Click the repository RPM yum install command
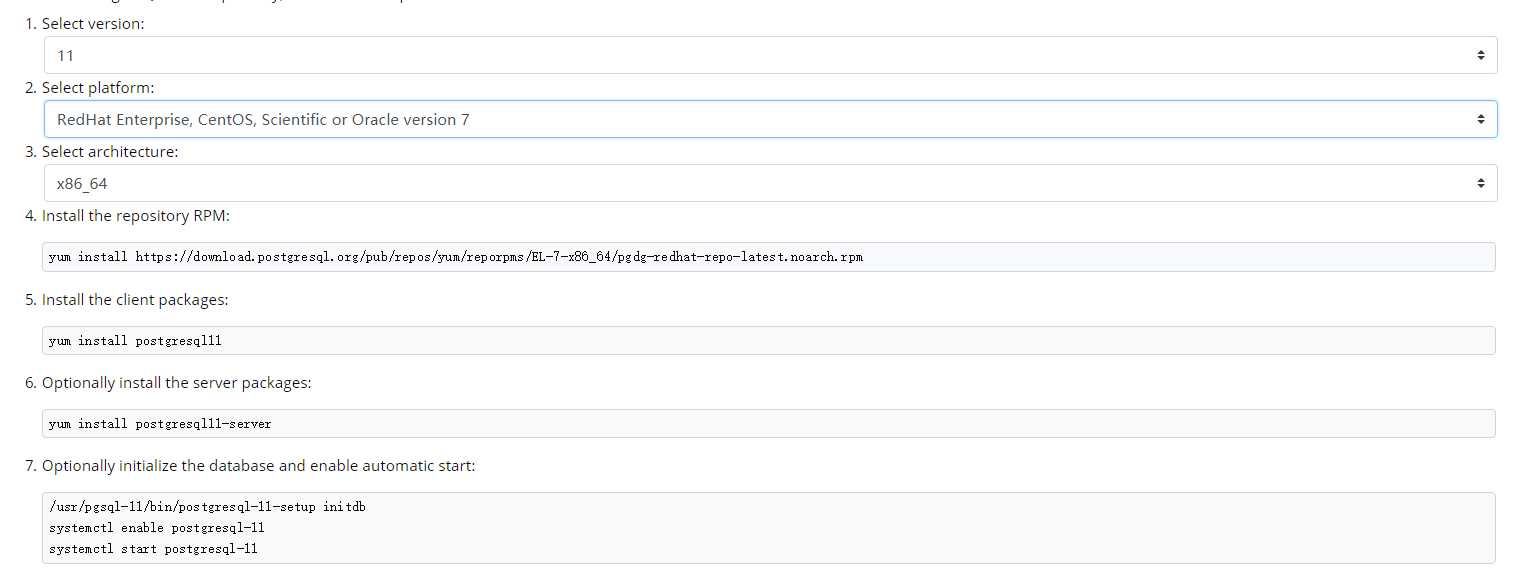This screenshot has height=583, width=1516. coord(90,257)
